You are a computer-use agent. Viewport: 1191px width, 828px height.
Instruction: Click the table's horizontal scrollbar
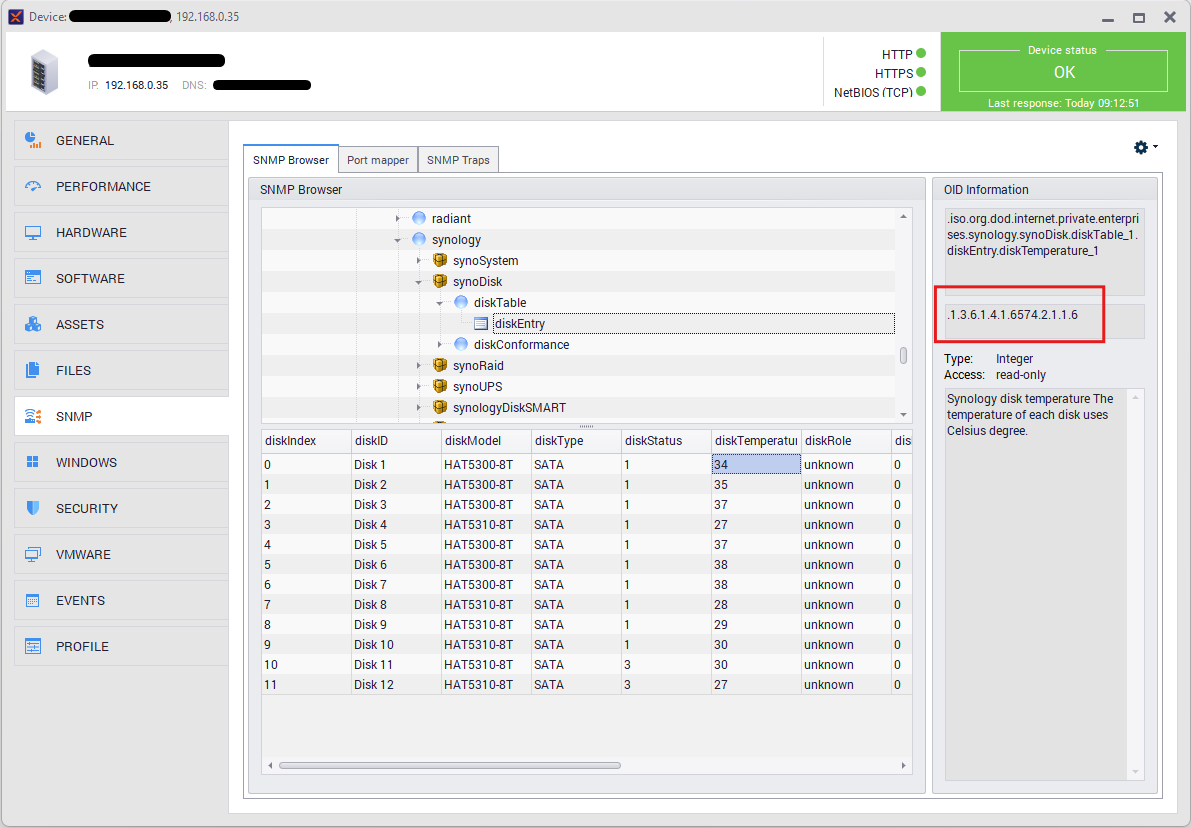[449, 766]
